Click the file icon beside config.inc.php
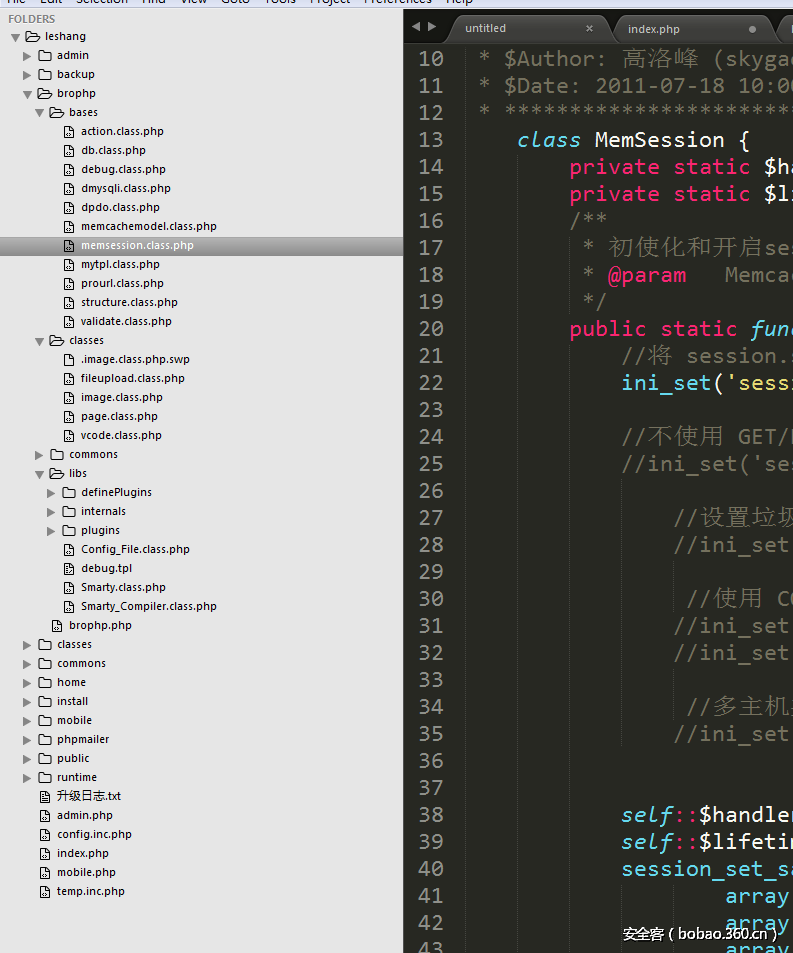The height and width of the screenshot is (953, 793). click(x=45, y=835)
